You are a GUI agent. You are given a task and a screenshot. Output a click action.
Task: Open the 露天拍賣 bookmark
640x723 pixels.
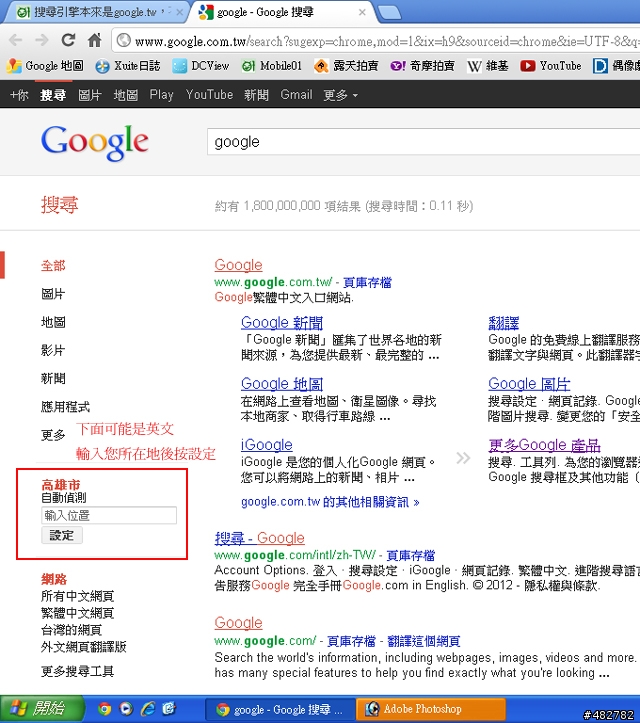[346, 66]
